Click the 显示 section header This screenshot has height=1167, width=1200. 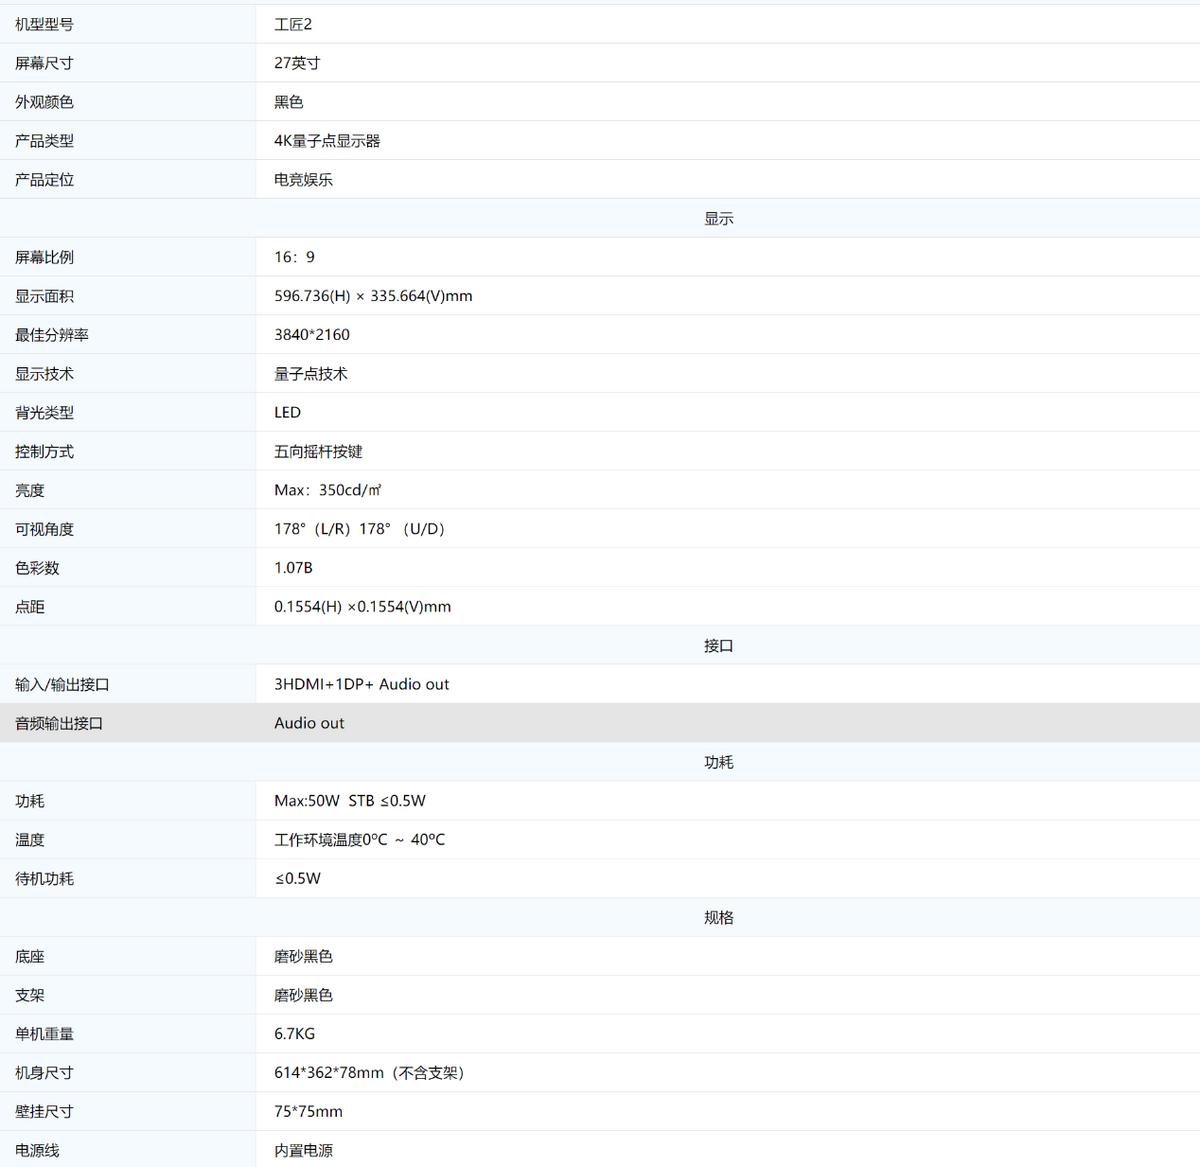pos(718,218)
